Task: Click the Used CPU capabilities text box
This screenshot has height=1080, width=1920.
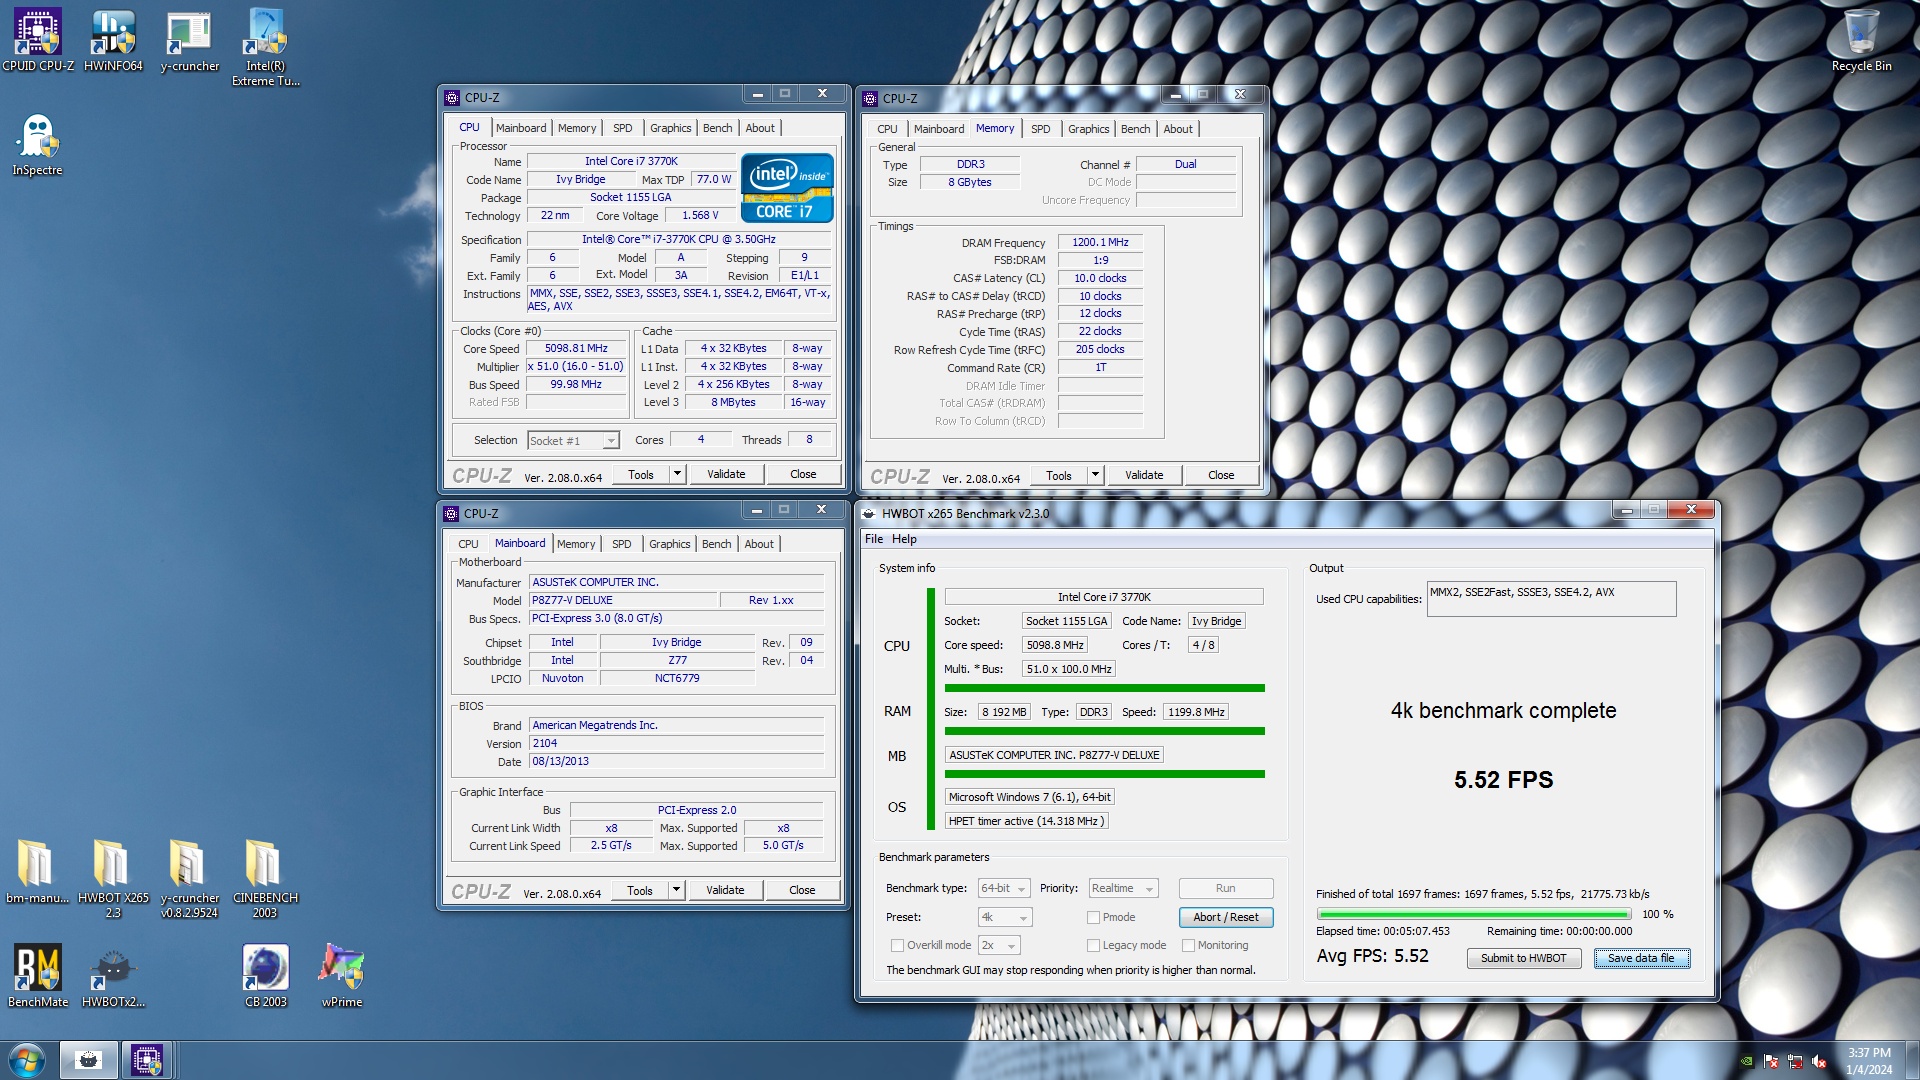Action: point(1551,599)
